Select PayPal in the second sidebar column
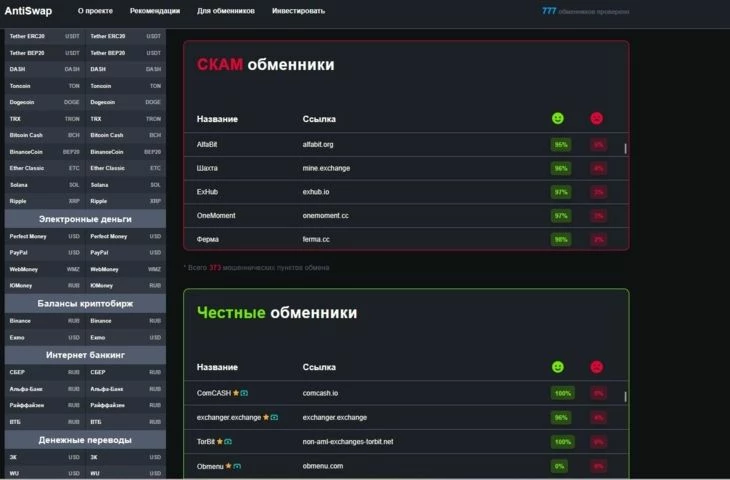 point(126,252)
